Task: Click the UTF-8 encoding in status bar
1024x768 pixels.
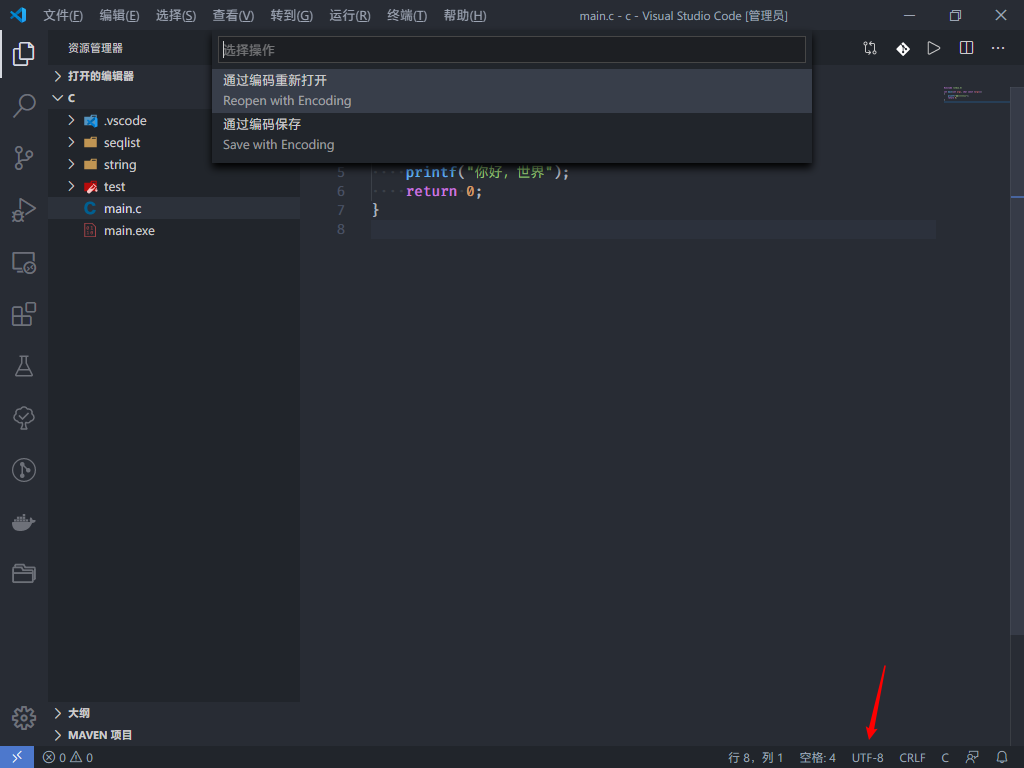Action: tap(867, 758)
